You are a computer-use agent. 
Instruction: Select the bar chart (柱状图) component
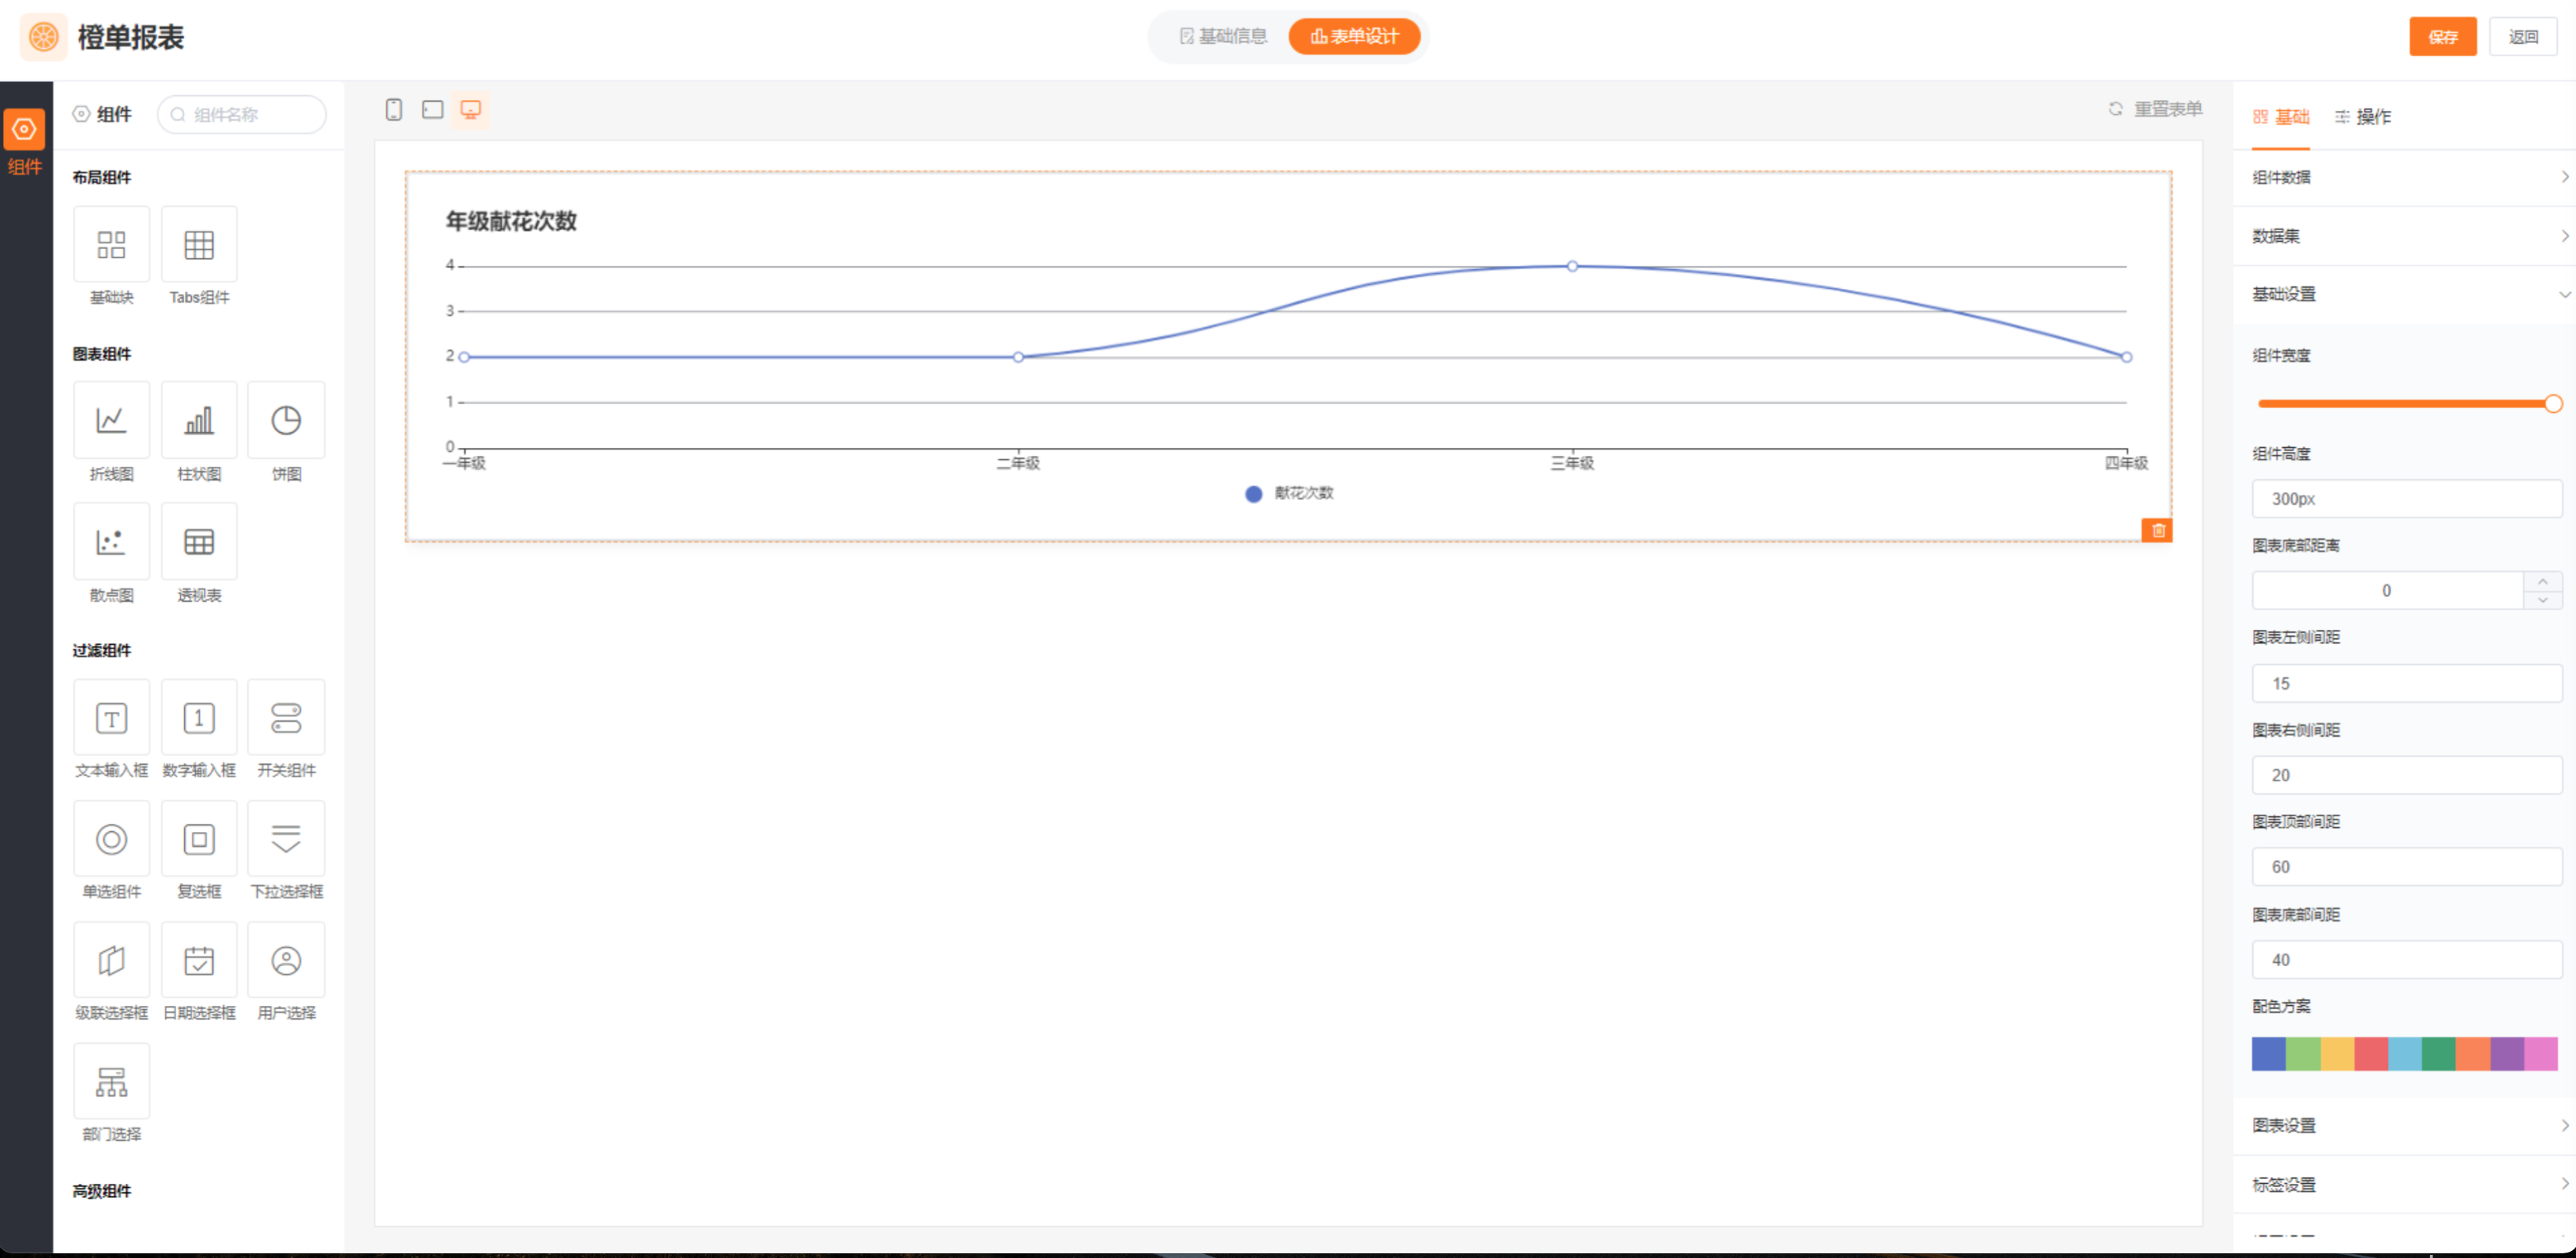tap(199, 420)
